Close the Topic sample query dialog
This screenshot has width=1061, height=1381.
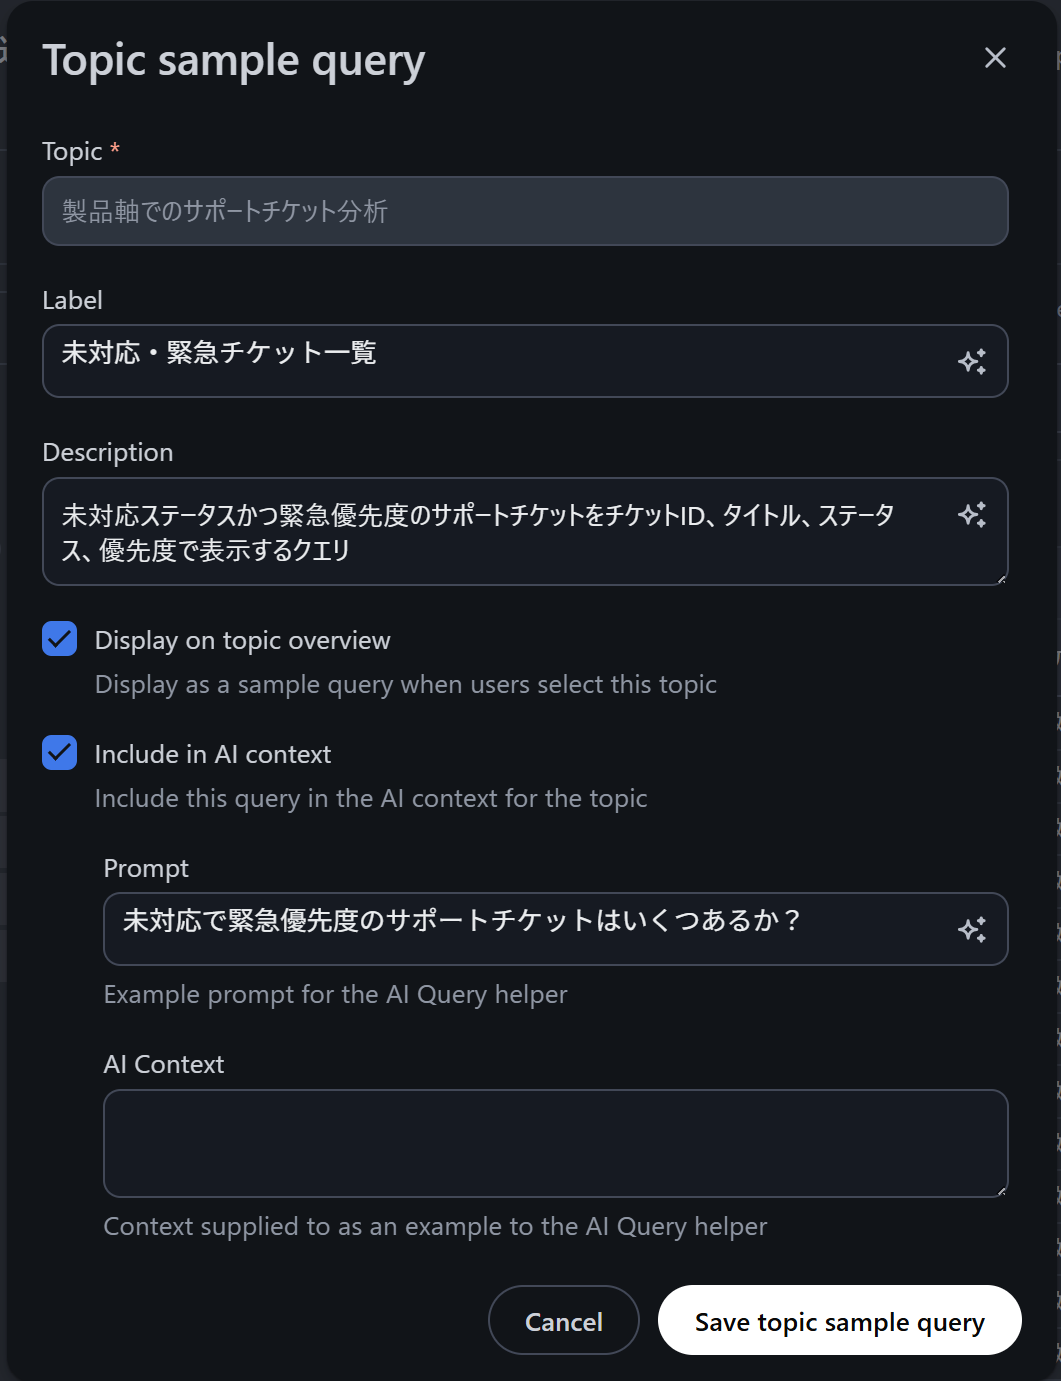coord(994,58)
